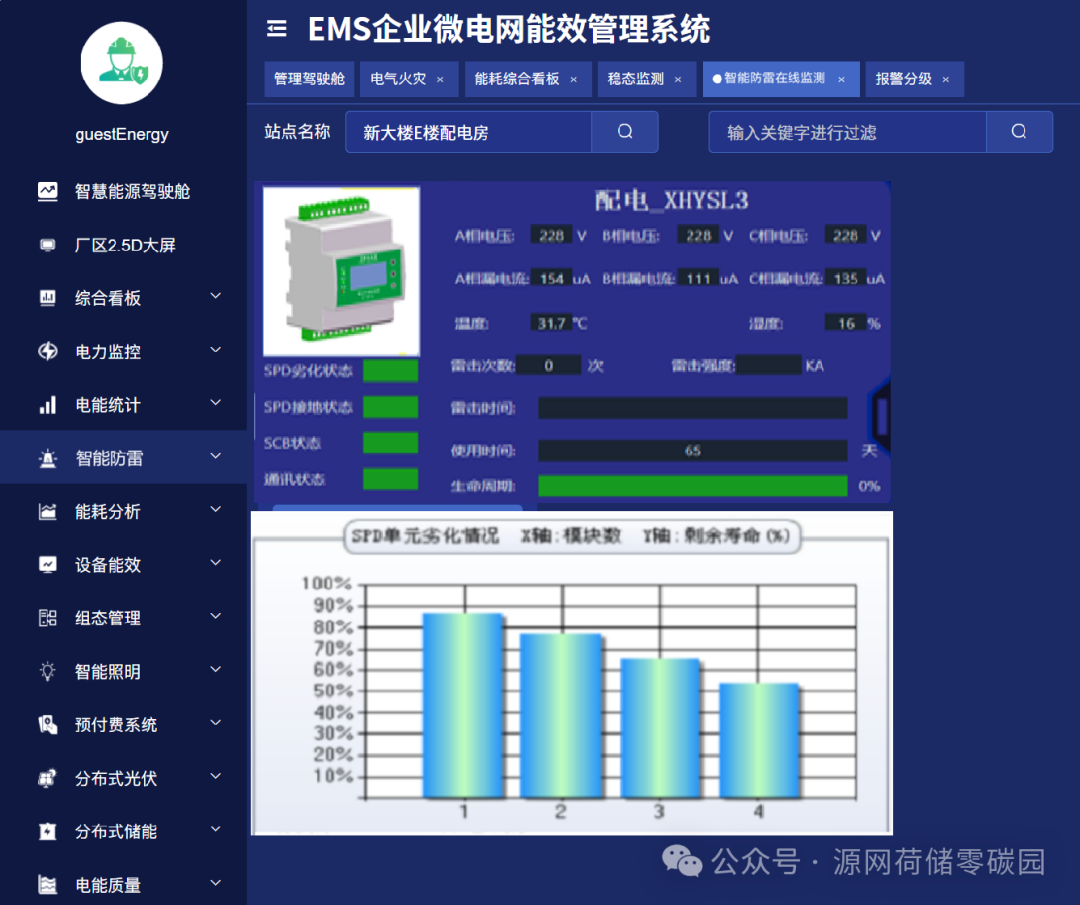The width and height of the screenshot is (1080, 905).
Task: Open the hamburger menu icon
Action: pyautogui.click(x=277, y=29)
